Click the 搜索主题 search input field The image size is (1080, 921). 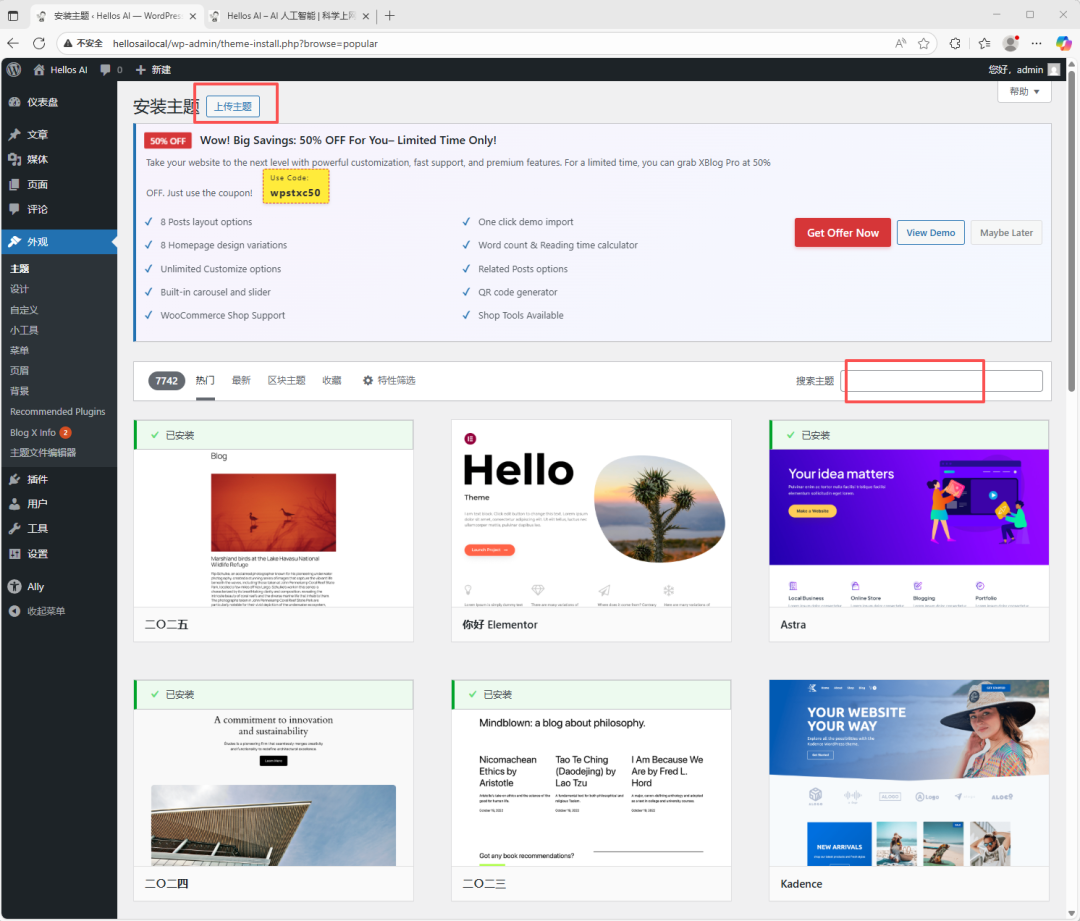942,381
